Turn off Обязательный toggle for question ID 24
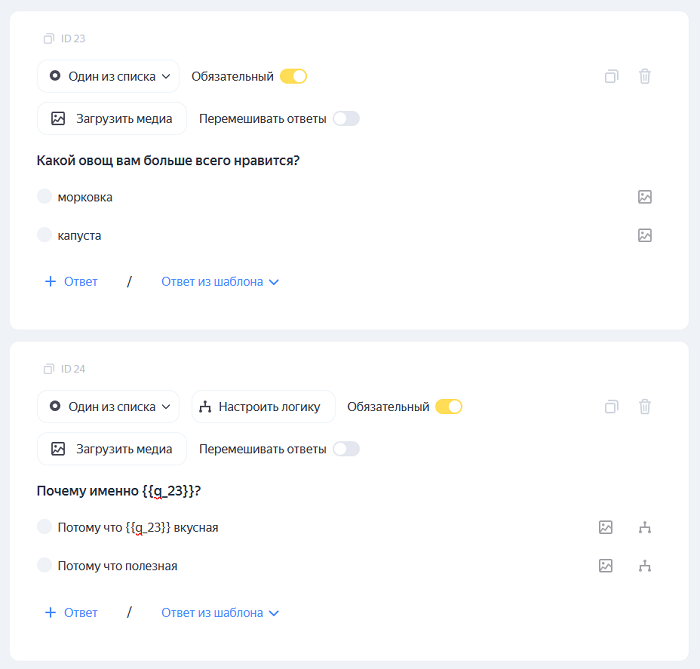This screenshot has height=669, width=700. (x=449, y=407)
